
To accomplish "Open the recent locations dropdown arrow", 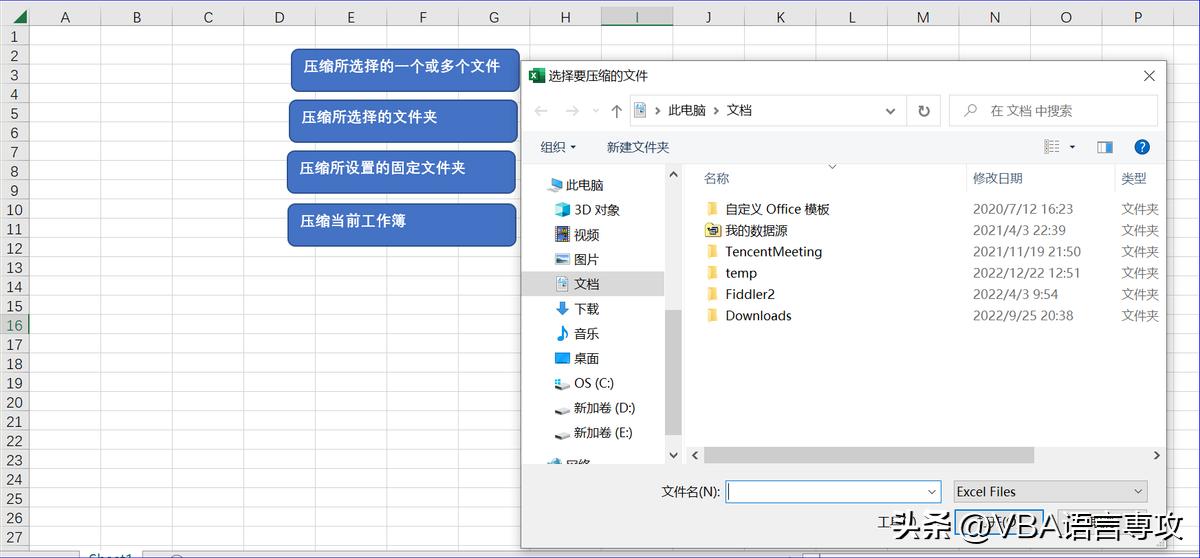I will click(596, 111).
